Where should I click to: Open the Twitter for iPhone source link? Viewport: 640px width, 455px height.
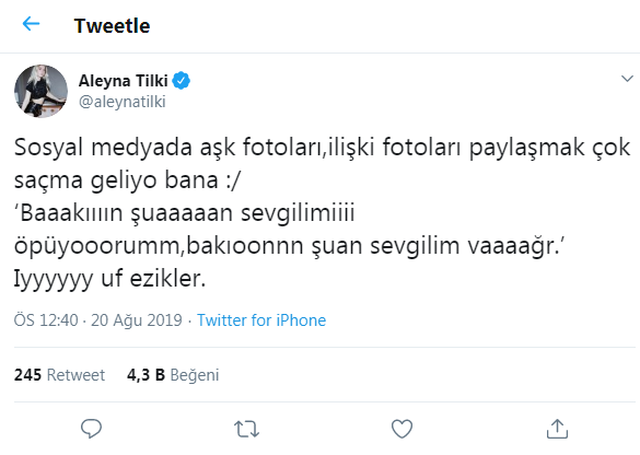(261, 321)
